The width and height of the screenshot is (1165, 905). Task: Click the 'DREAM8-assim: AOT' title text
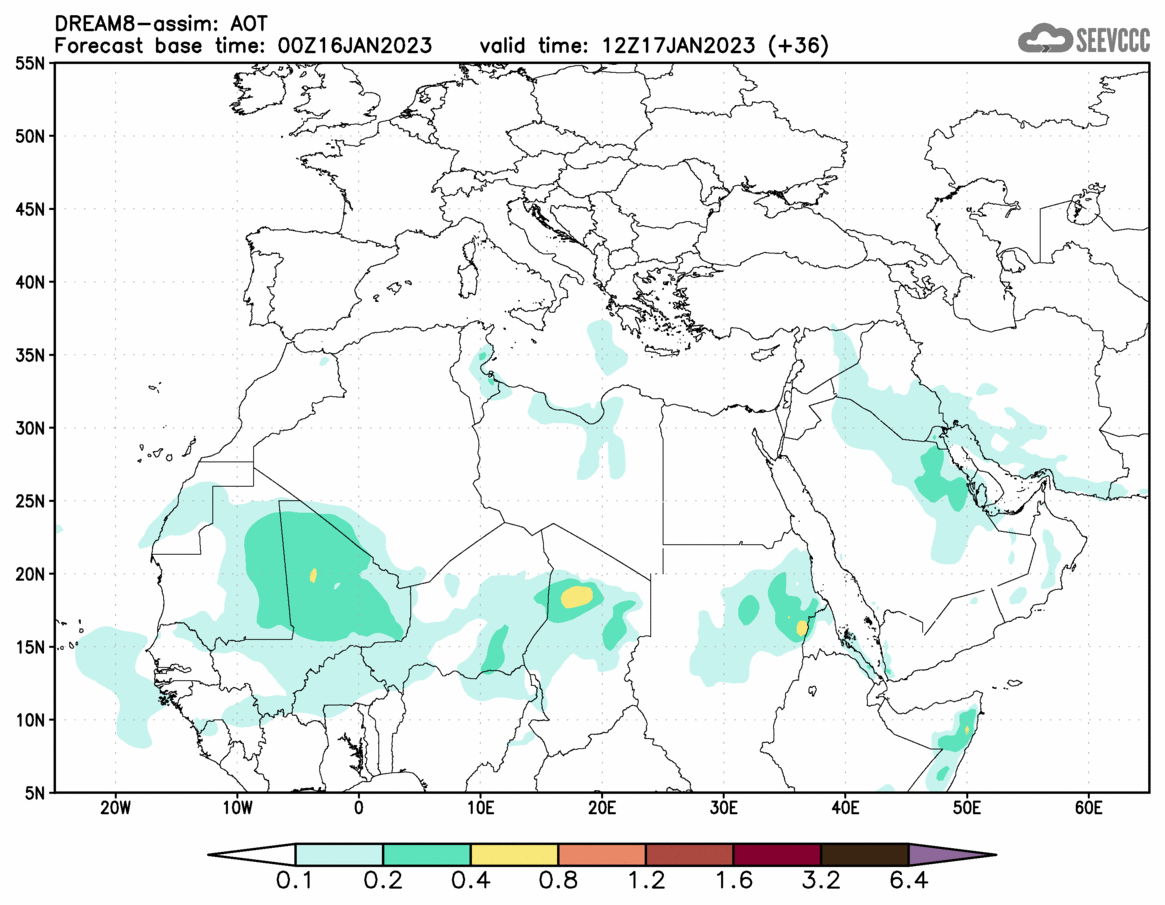coord(161,24)
